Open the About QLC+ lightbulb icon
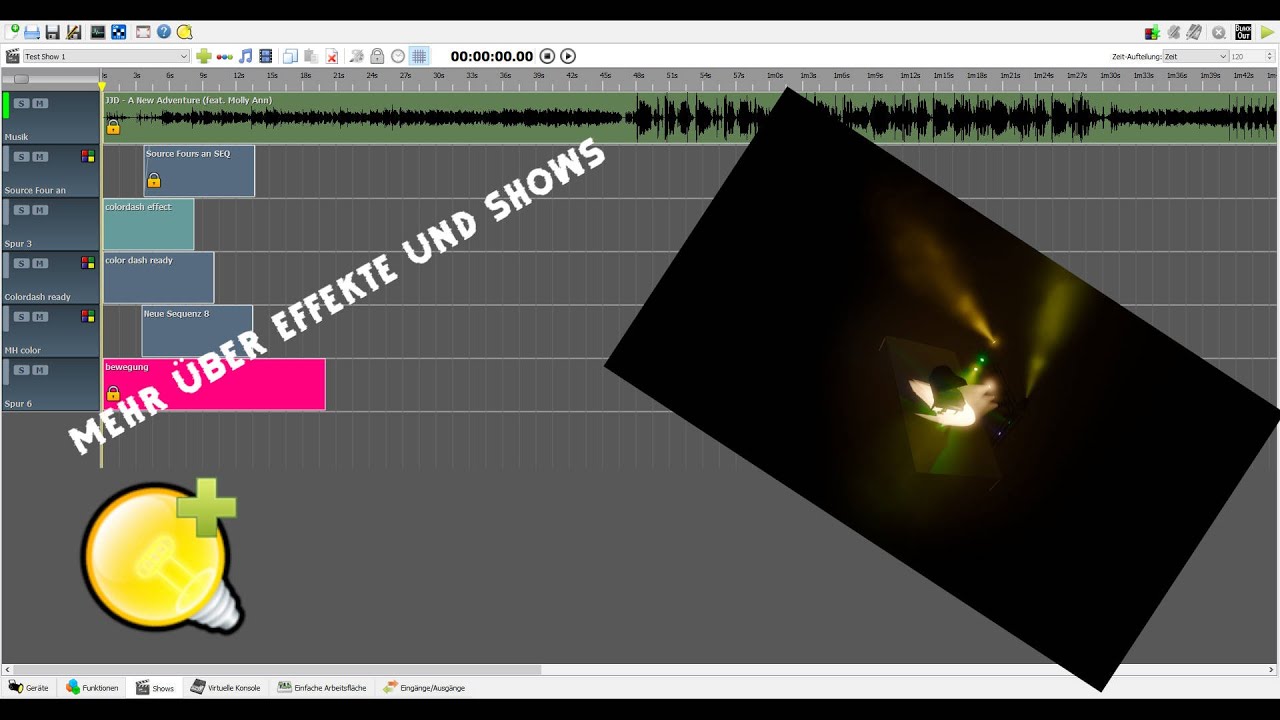The height and width of the screenshot is (720, 1280). [x=184, y=32]
